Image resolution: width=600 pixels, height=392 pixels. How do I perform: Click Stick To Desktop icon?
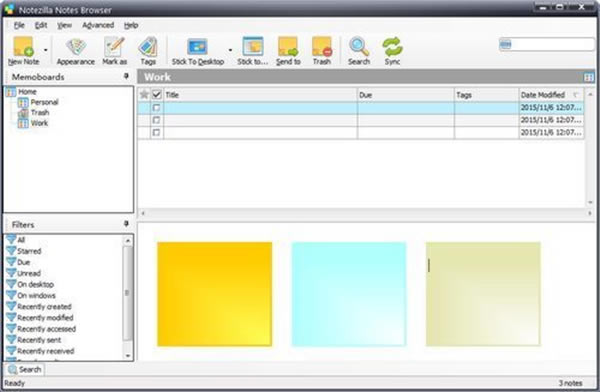[197, 47]
